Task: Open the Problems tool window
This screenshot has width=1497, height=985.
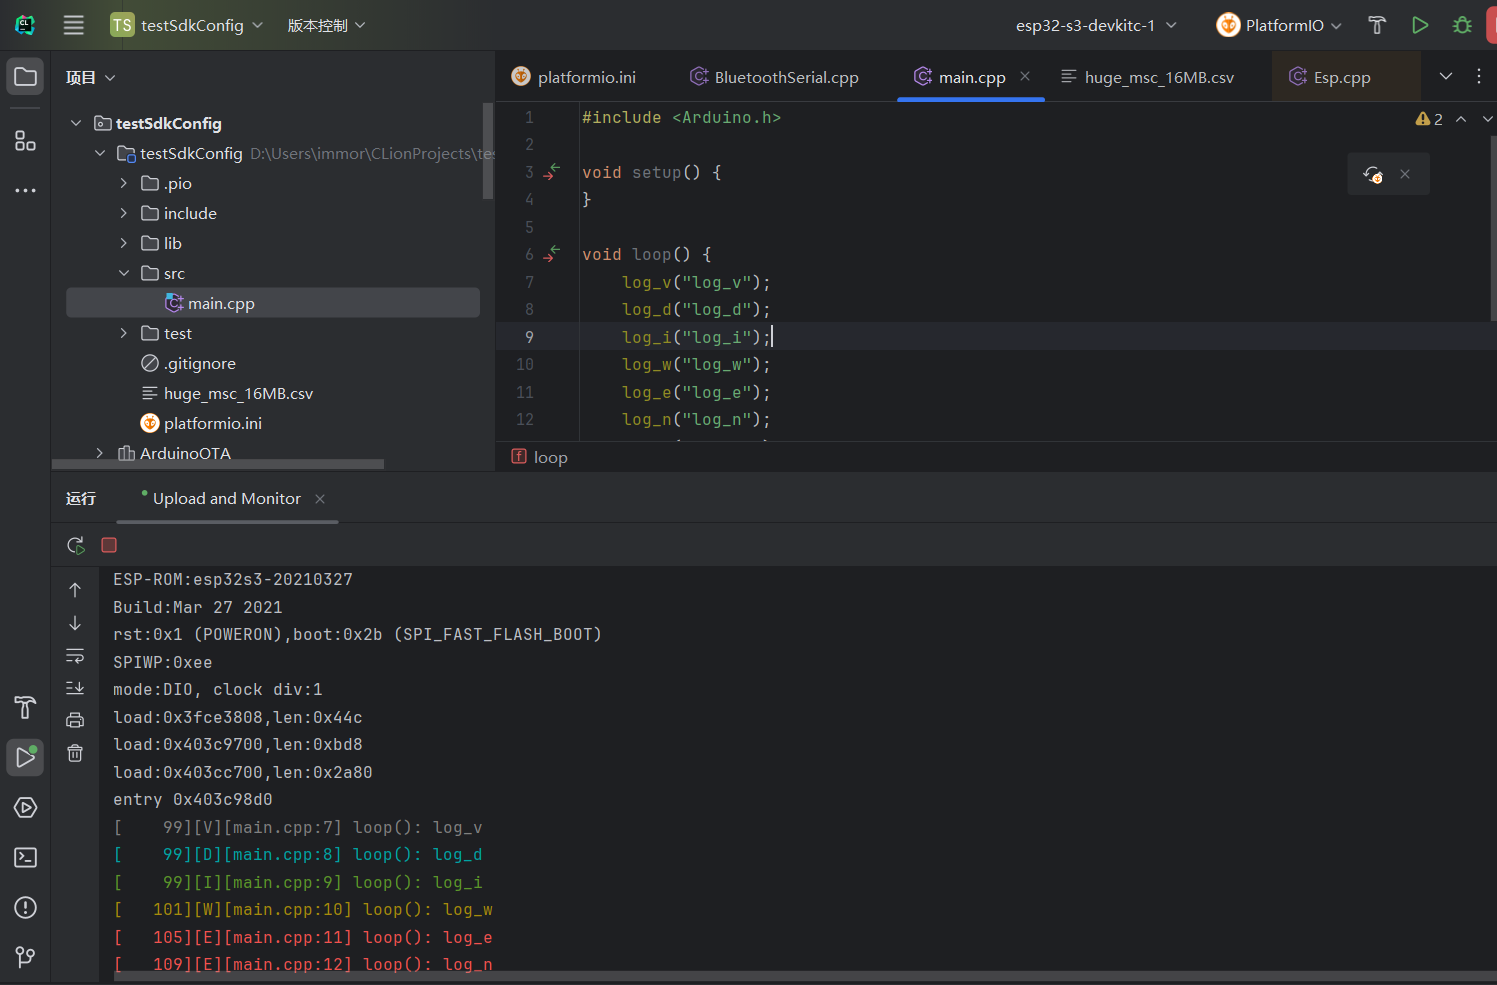Action: [x=25, y=908]
